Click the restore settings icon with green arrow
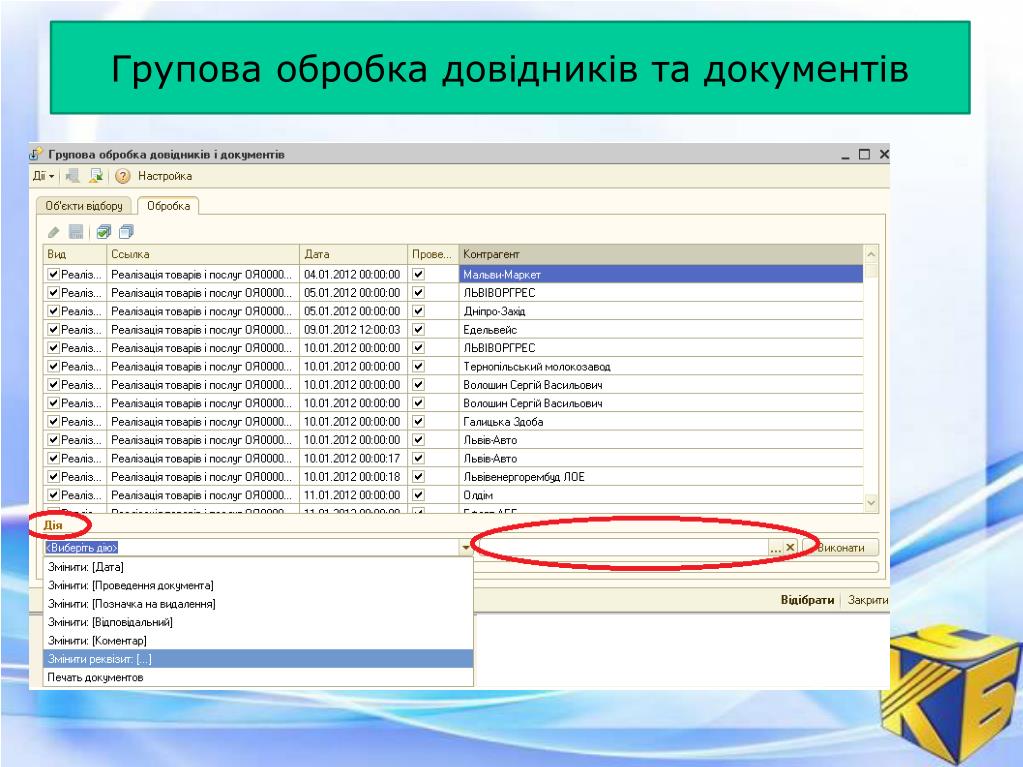 97,176
